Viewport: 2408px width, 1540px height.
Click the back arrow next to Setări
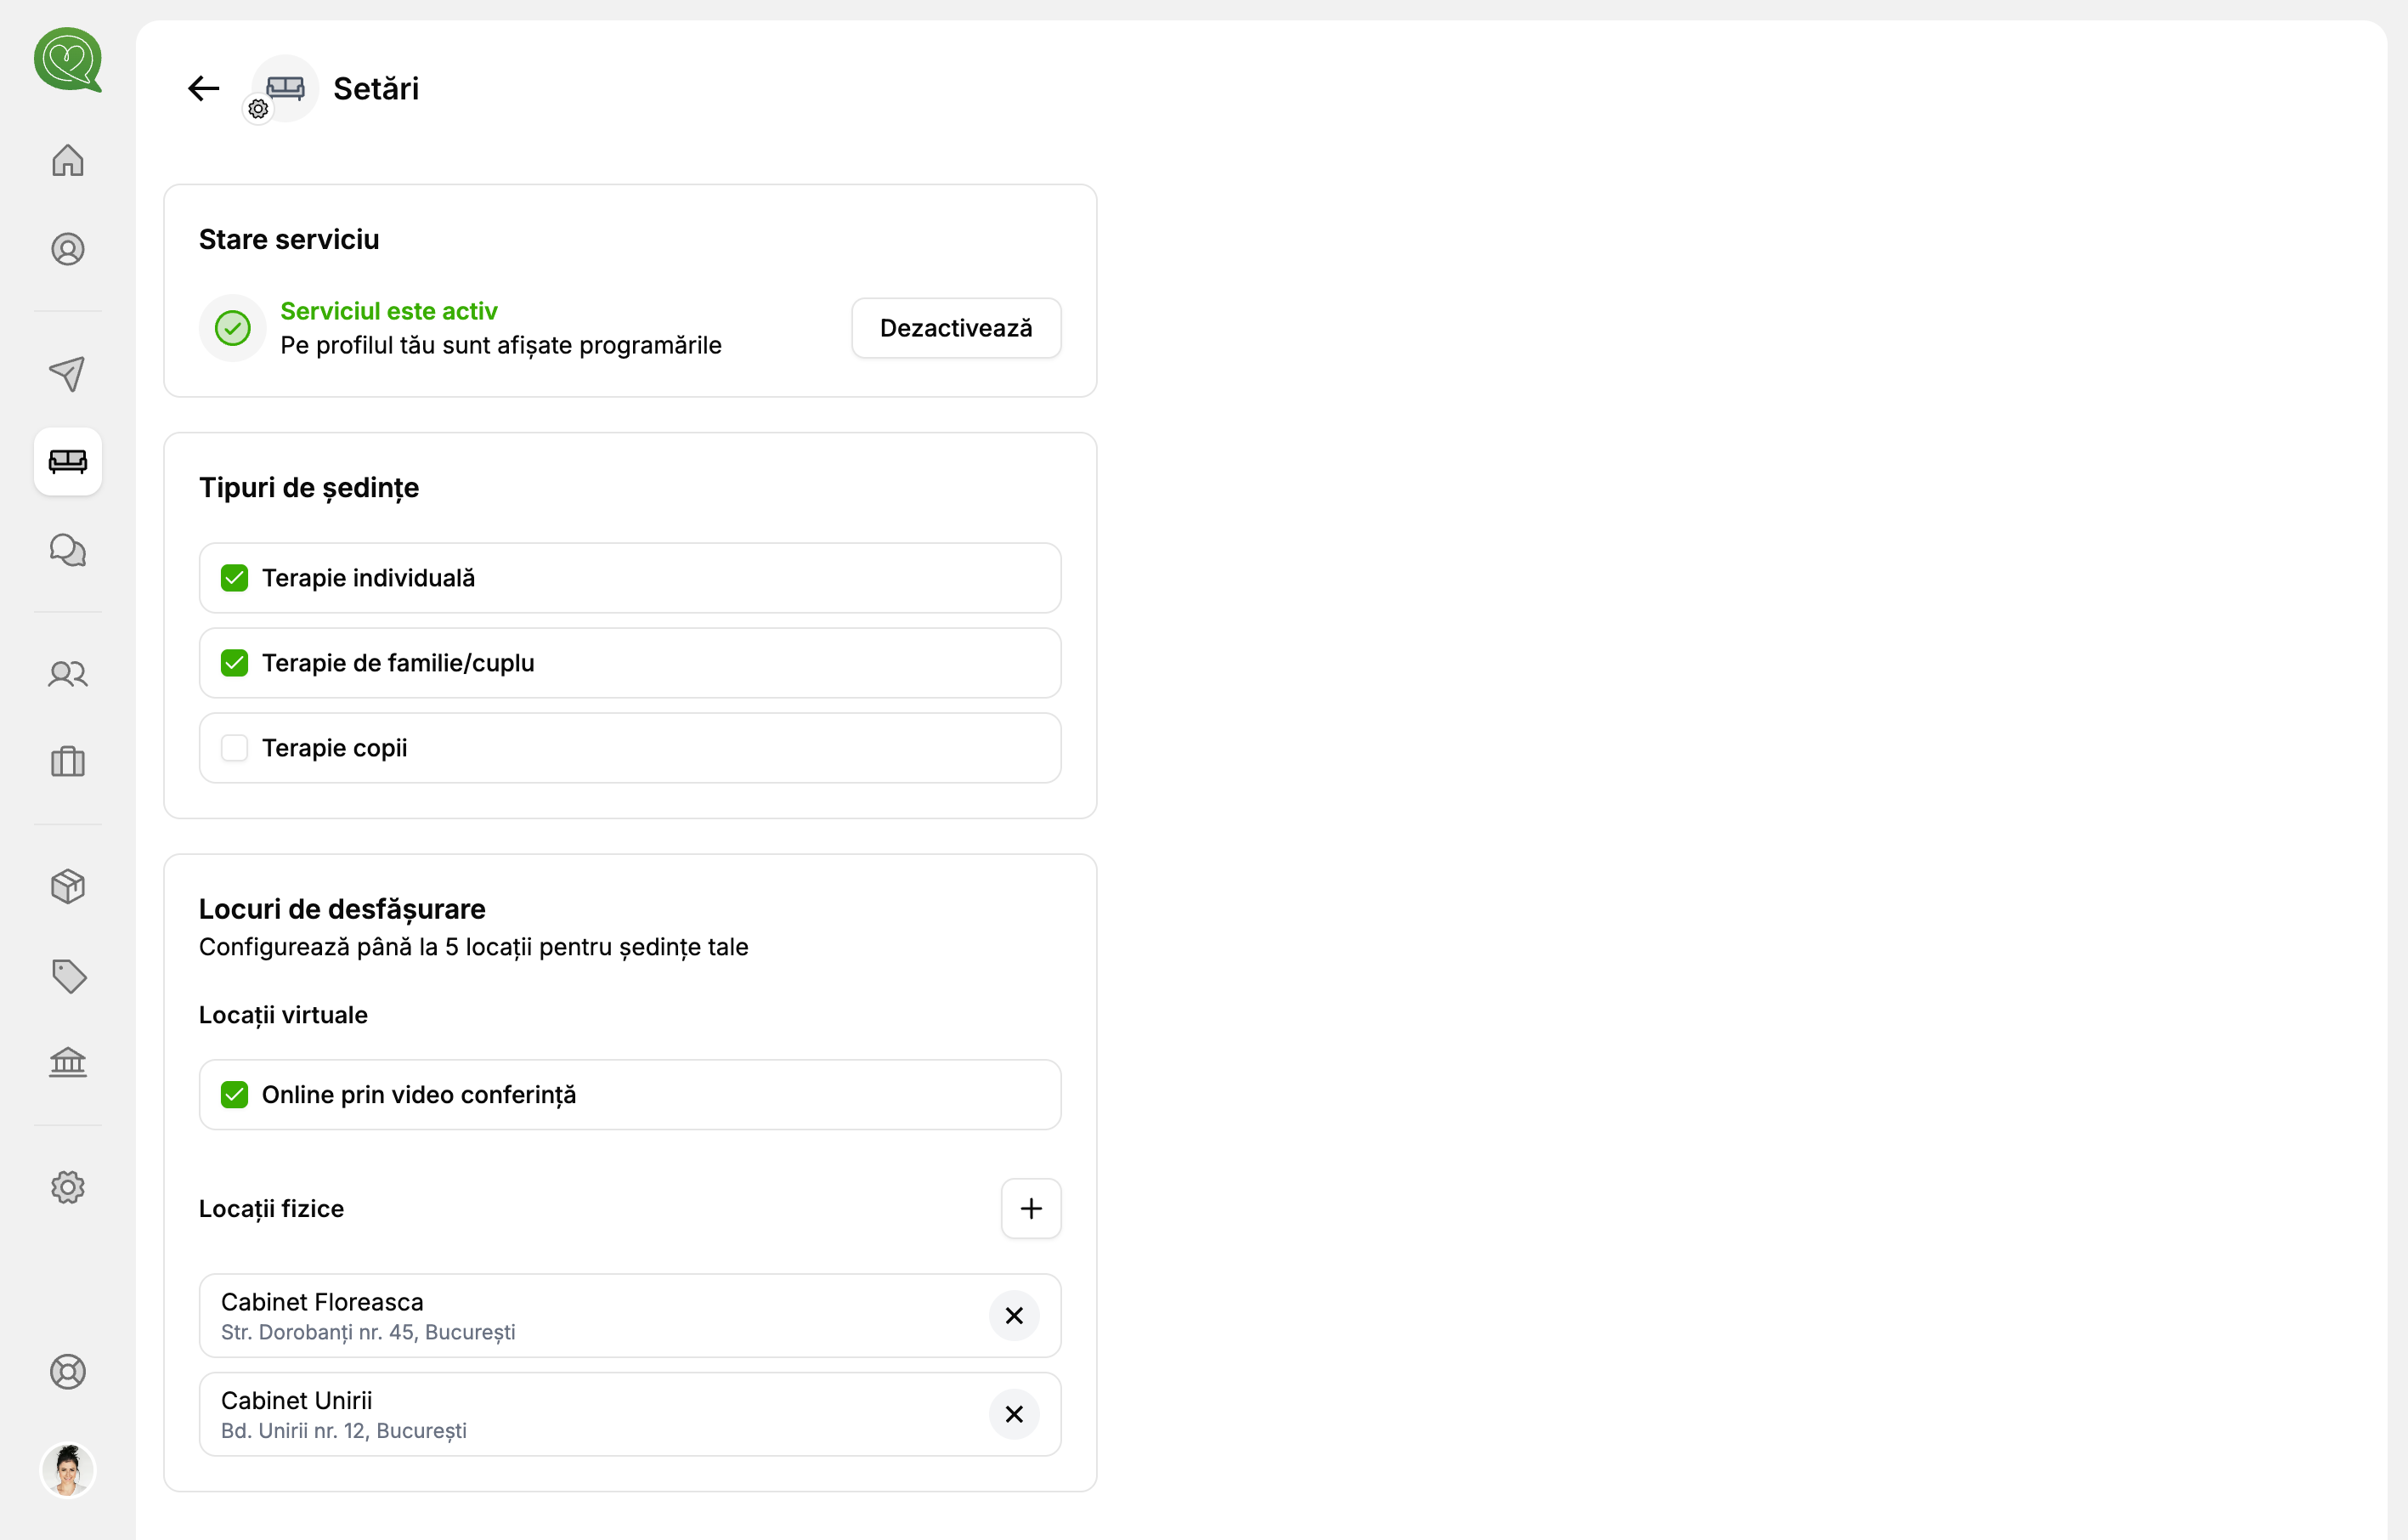click(203, 88)
